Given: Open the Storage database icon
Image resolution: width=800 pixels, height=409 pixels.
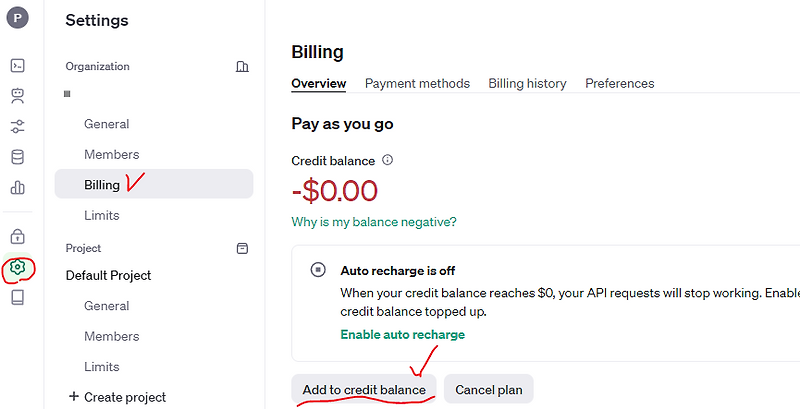Looking at the screenshot, I should tap(17, 157).
